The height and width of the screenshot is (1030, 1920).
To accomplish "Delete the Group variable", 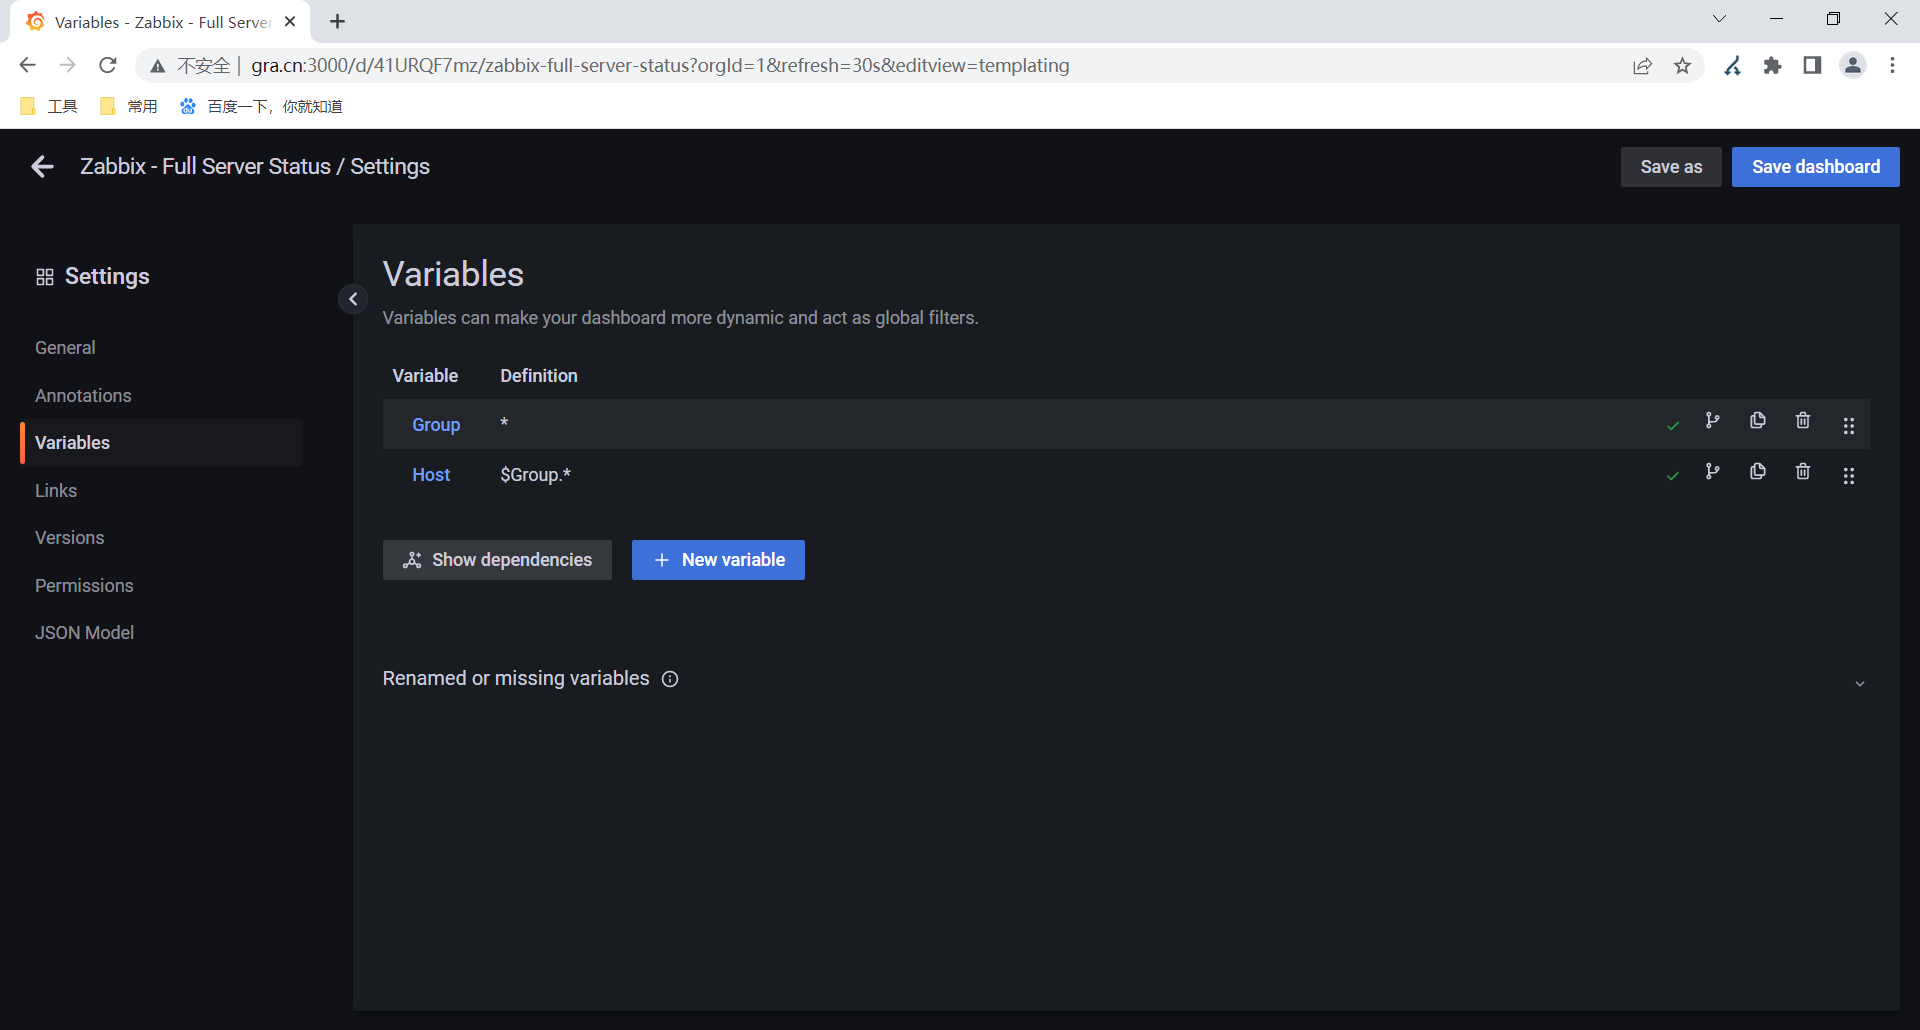I will point(1803,421).
